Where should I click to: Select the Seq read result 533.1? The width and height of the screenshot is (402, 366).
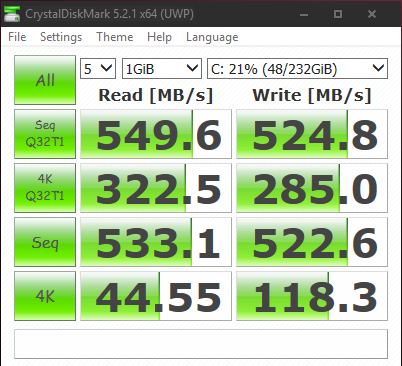(x=156, y=242)
